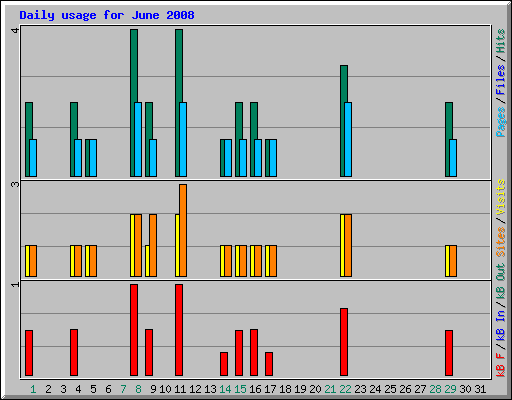Click the yellow visits bar for June 29
This screenshot has width=512, height=400.
click(447, 261)
